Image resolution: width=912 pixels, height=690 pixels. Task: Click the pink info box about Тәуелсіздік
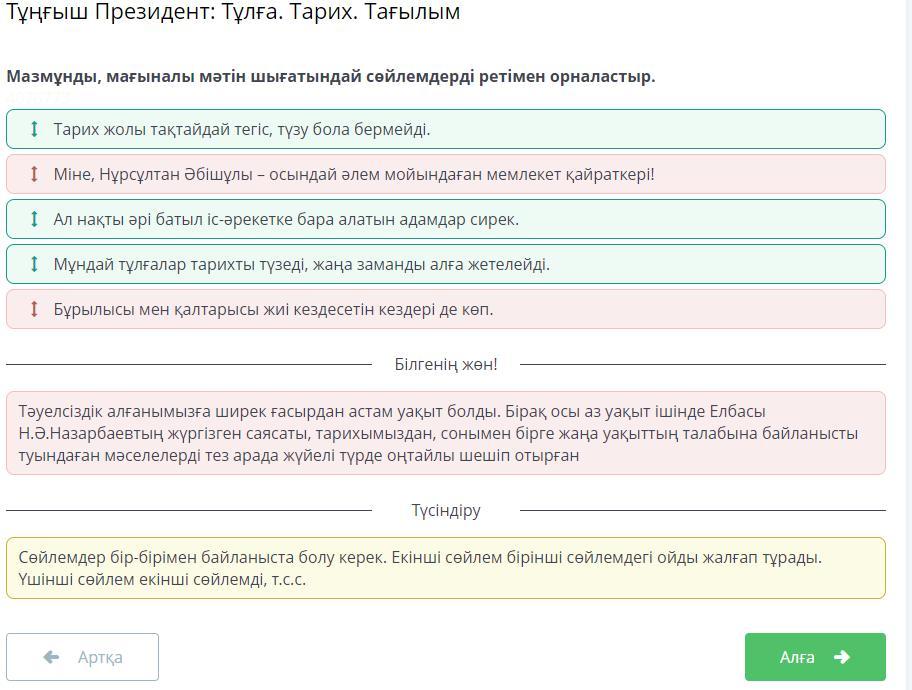(x=445, y=433)
